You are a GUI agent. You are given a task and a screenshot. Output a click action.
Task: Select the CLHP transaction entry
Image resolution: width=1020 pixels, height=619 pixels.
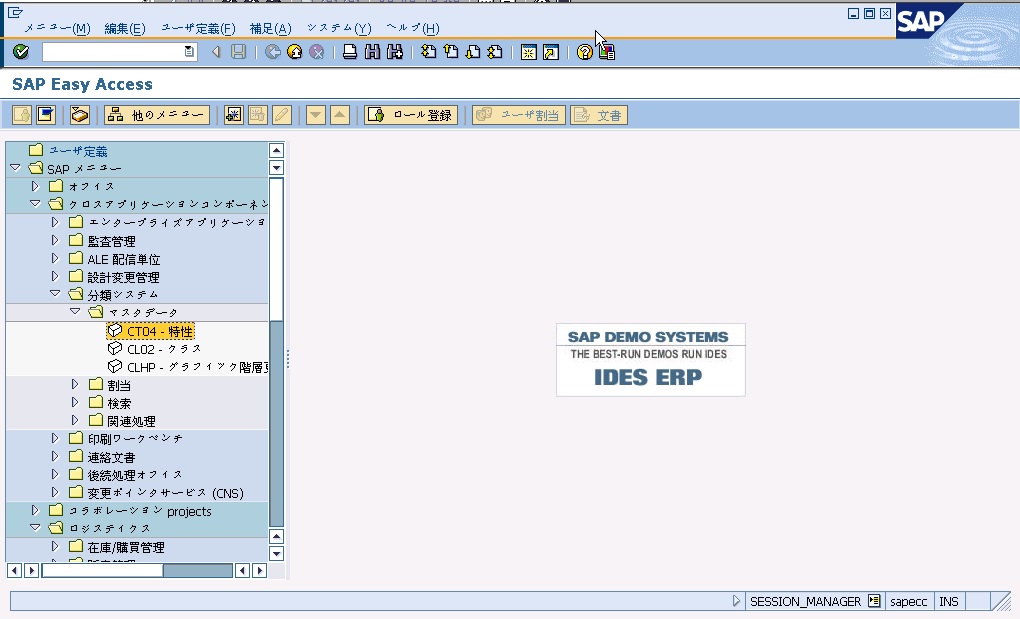[197, 367]
